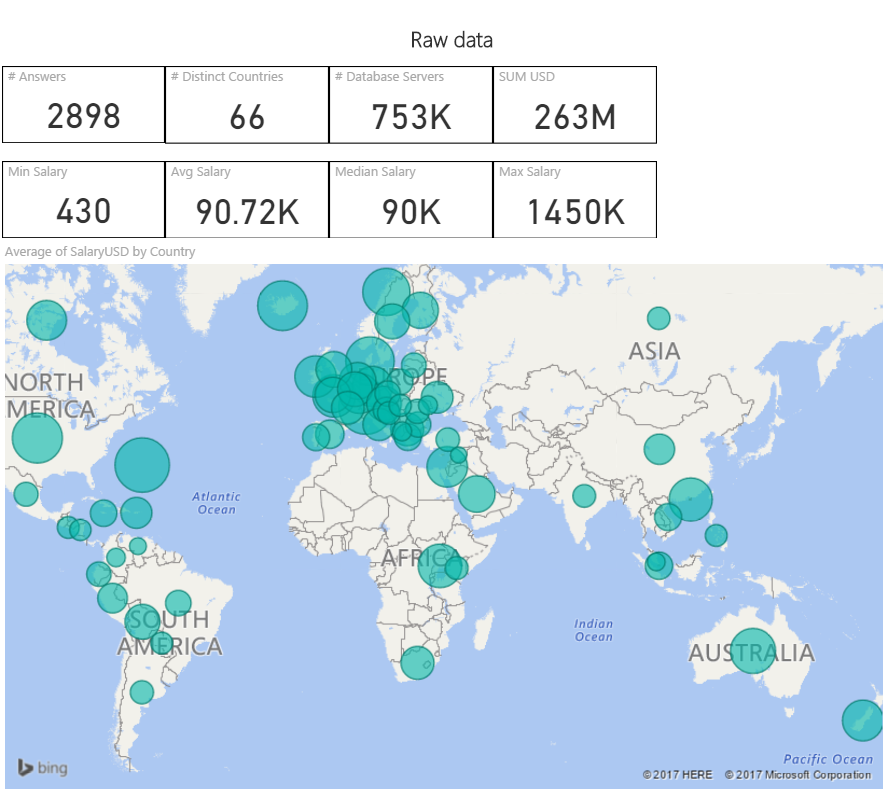Select the # Distinct Countries card
The width and height of the screenshot is (888, 793).
point(247,105)
